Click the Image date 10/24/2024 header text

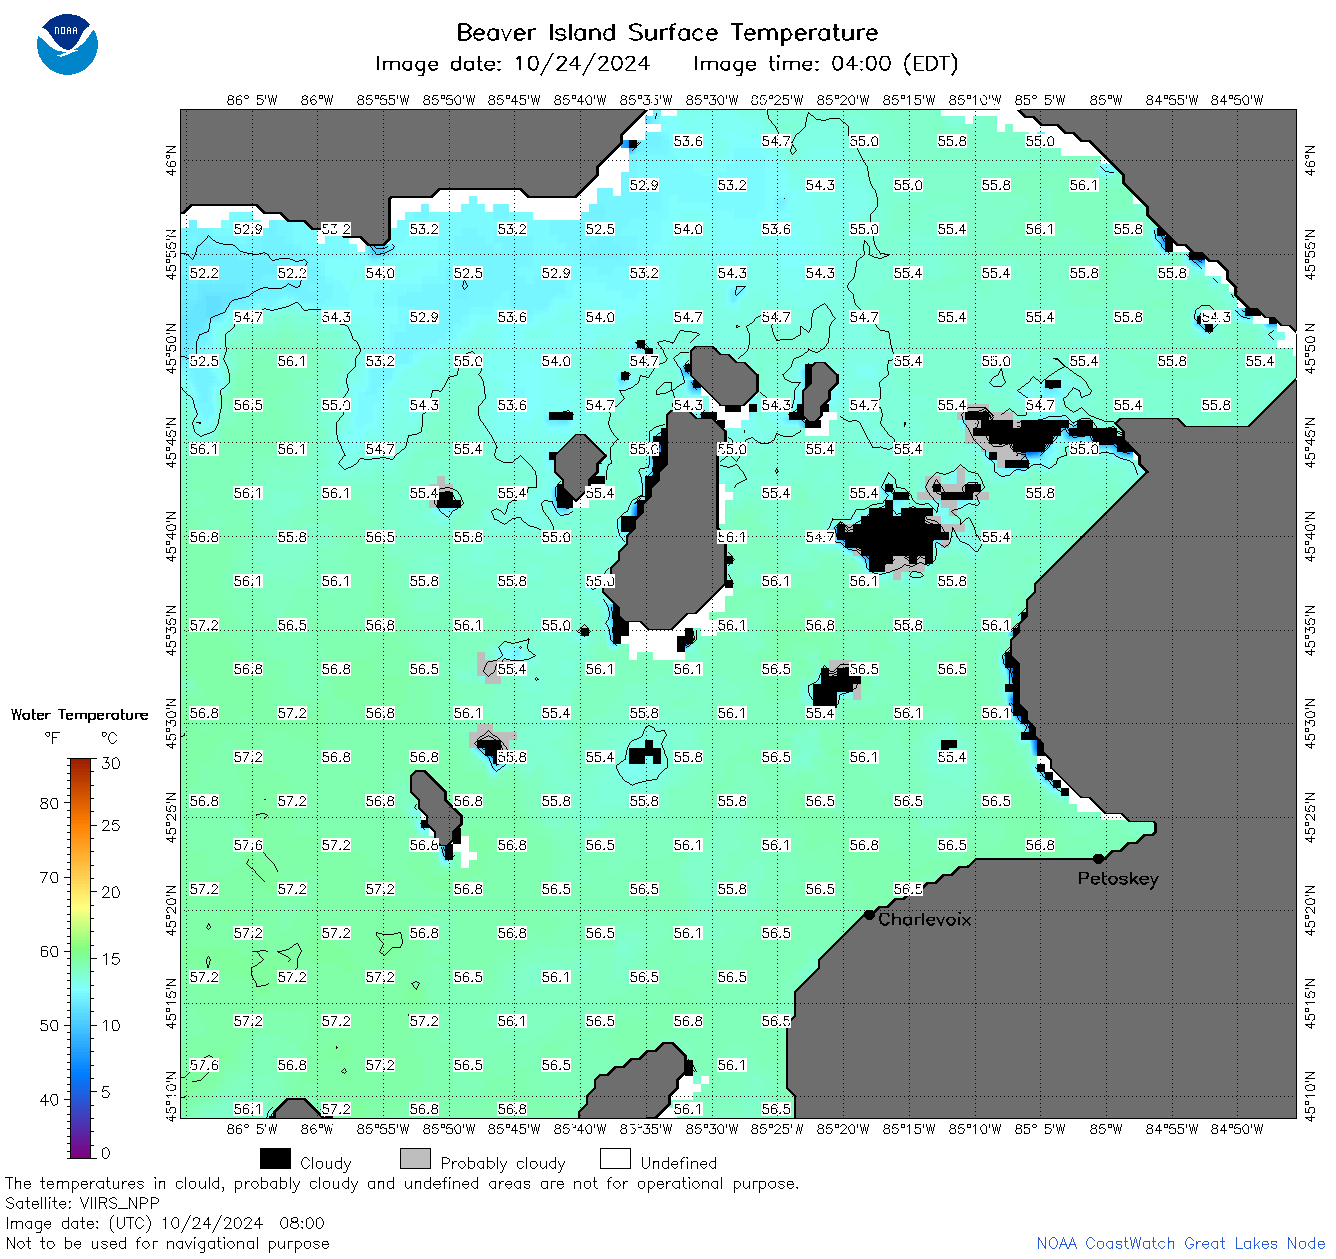point(512,64)
